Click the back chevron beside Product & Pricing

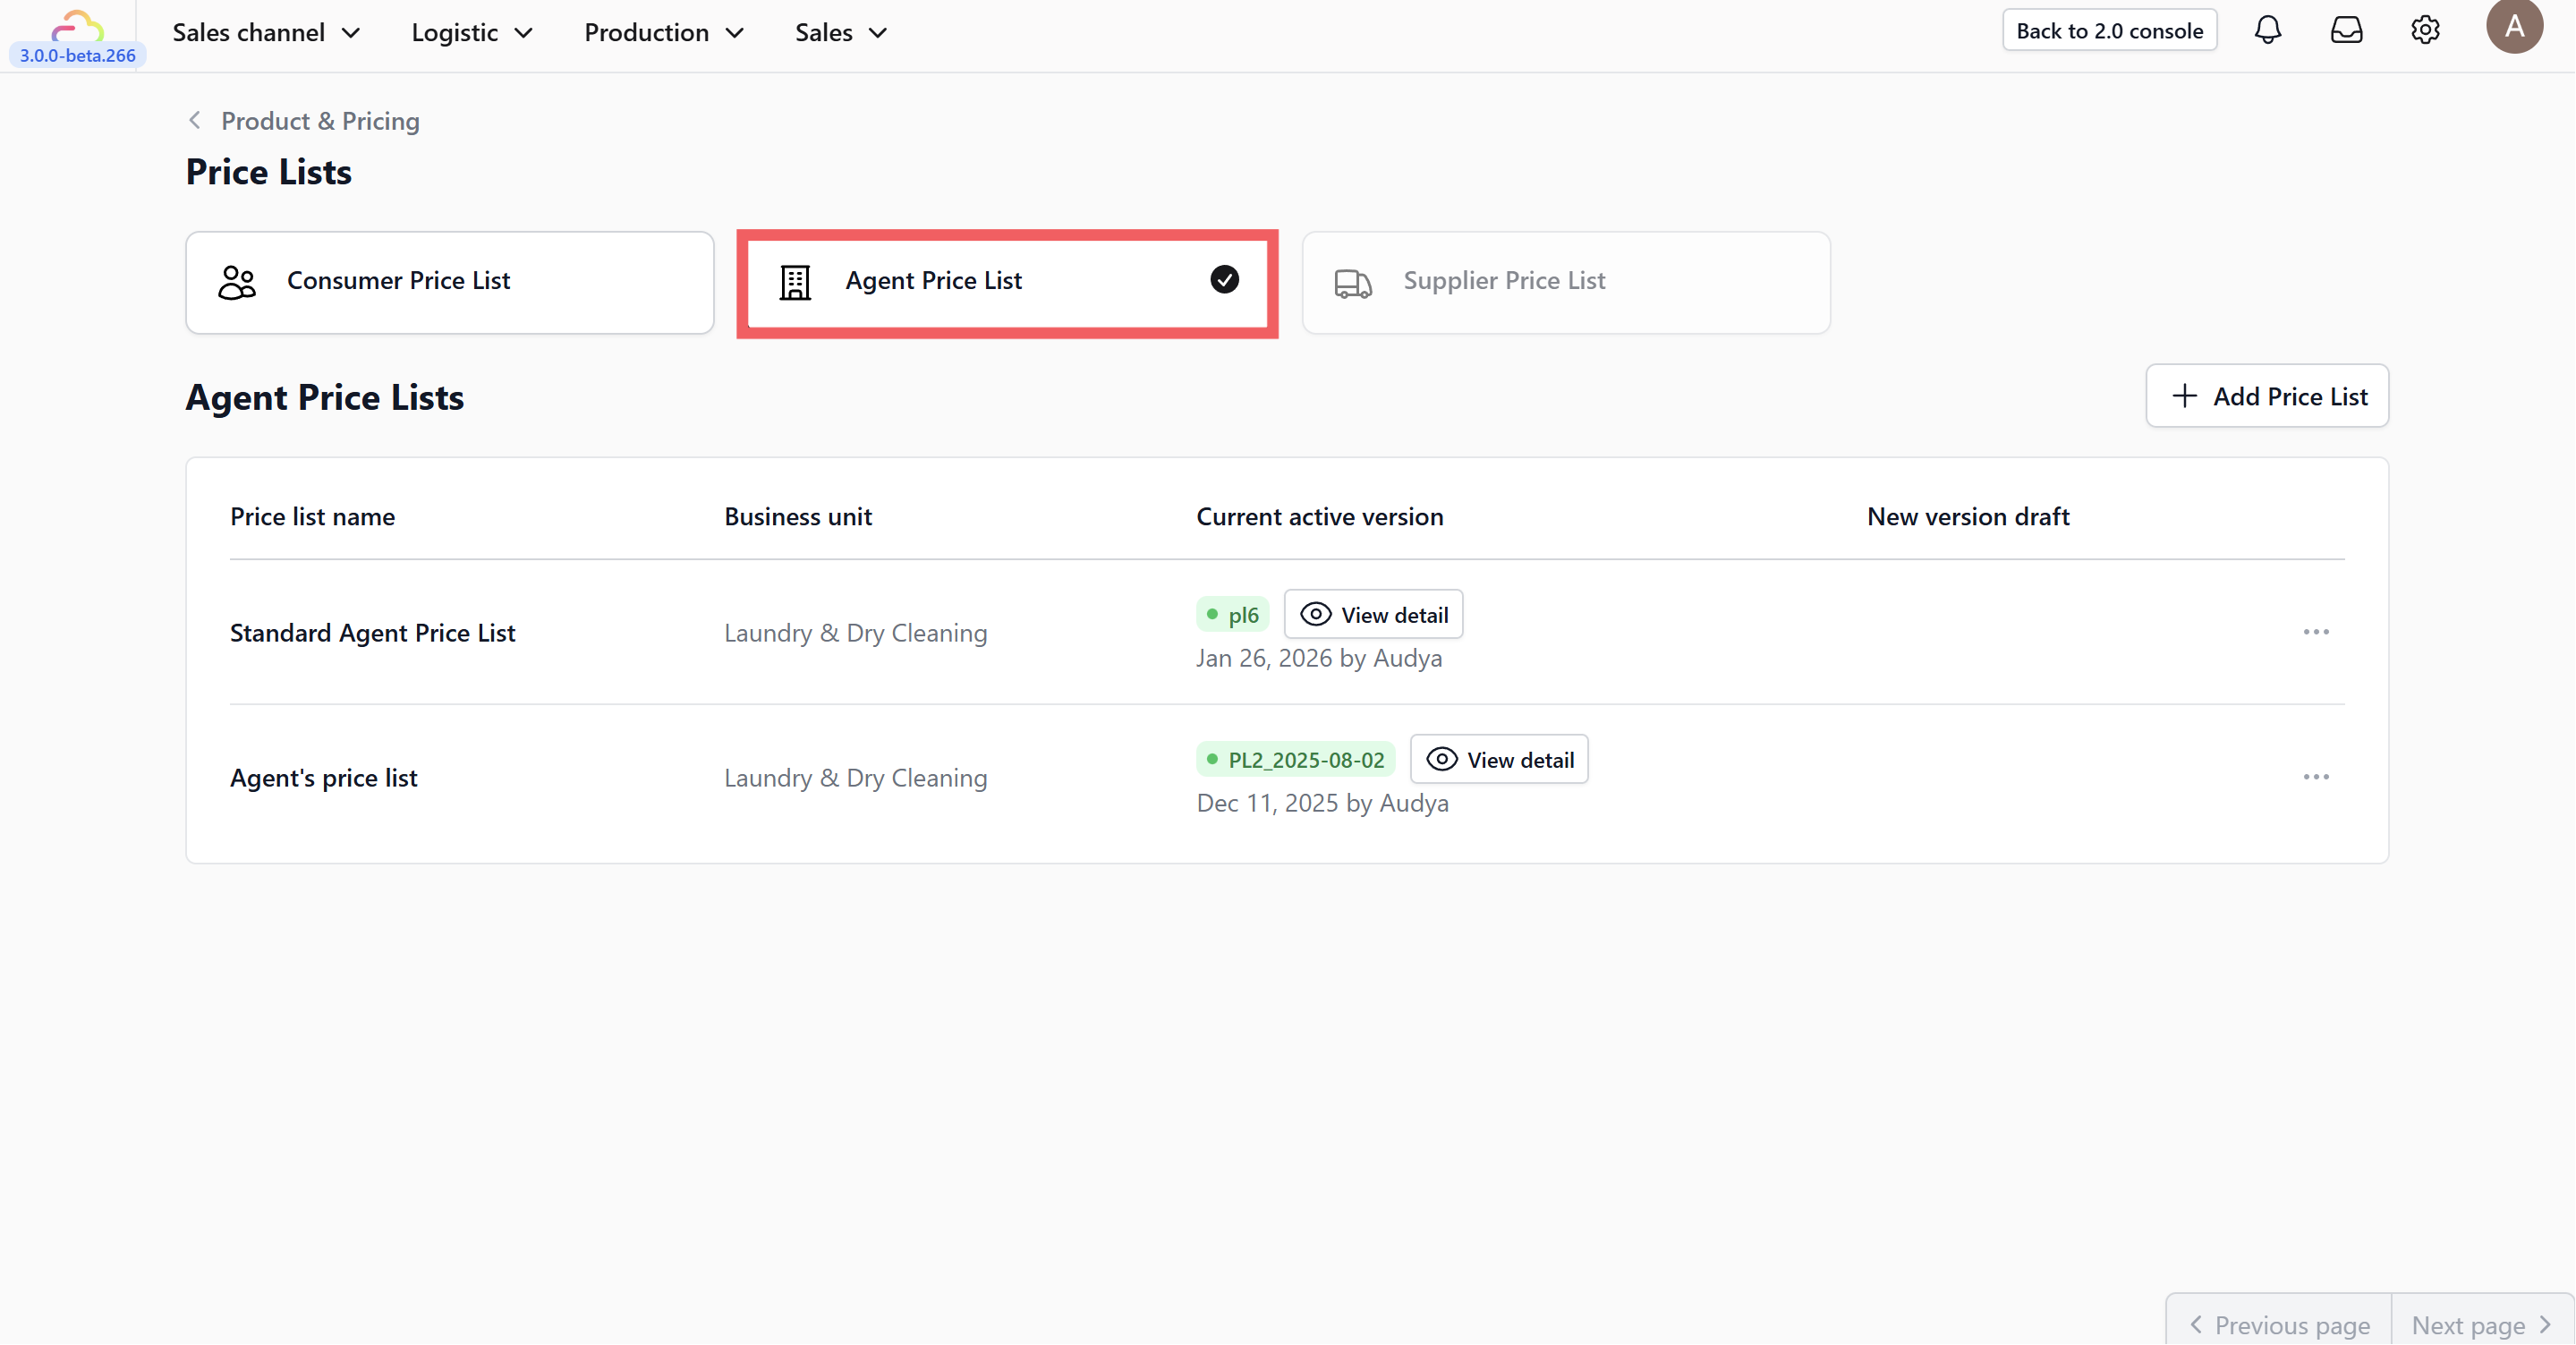click(x=195, y=121)
